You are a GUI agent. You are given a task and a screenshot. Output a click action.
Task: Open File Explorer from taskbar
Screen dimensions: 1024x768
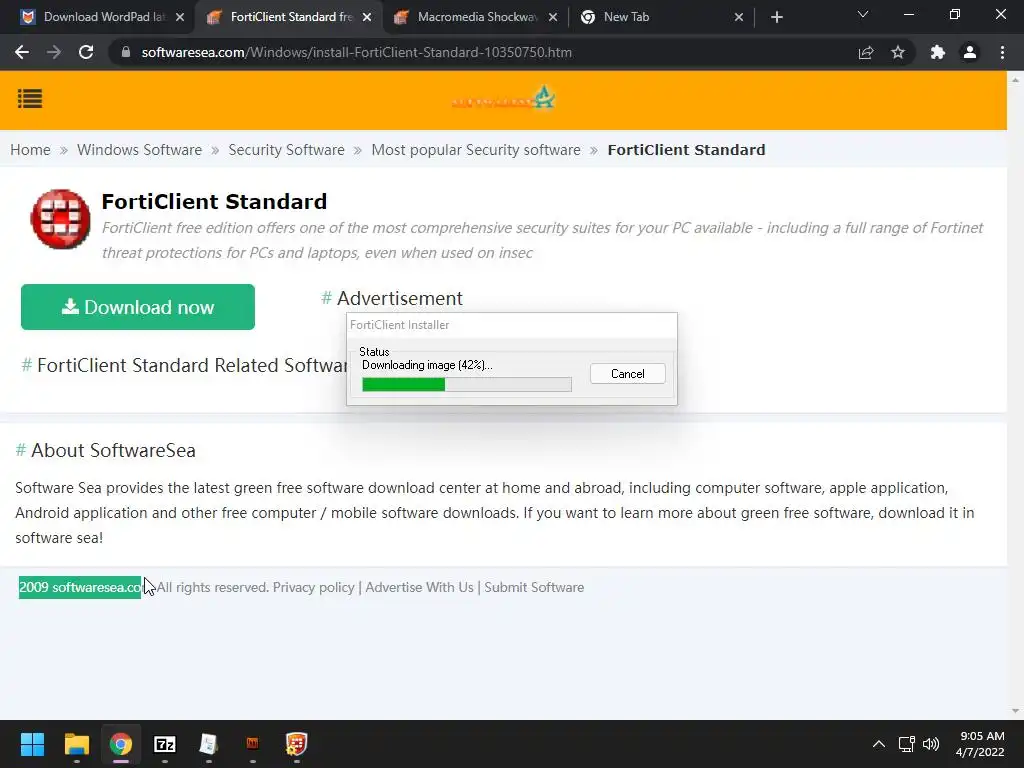76,744
